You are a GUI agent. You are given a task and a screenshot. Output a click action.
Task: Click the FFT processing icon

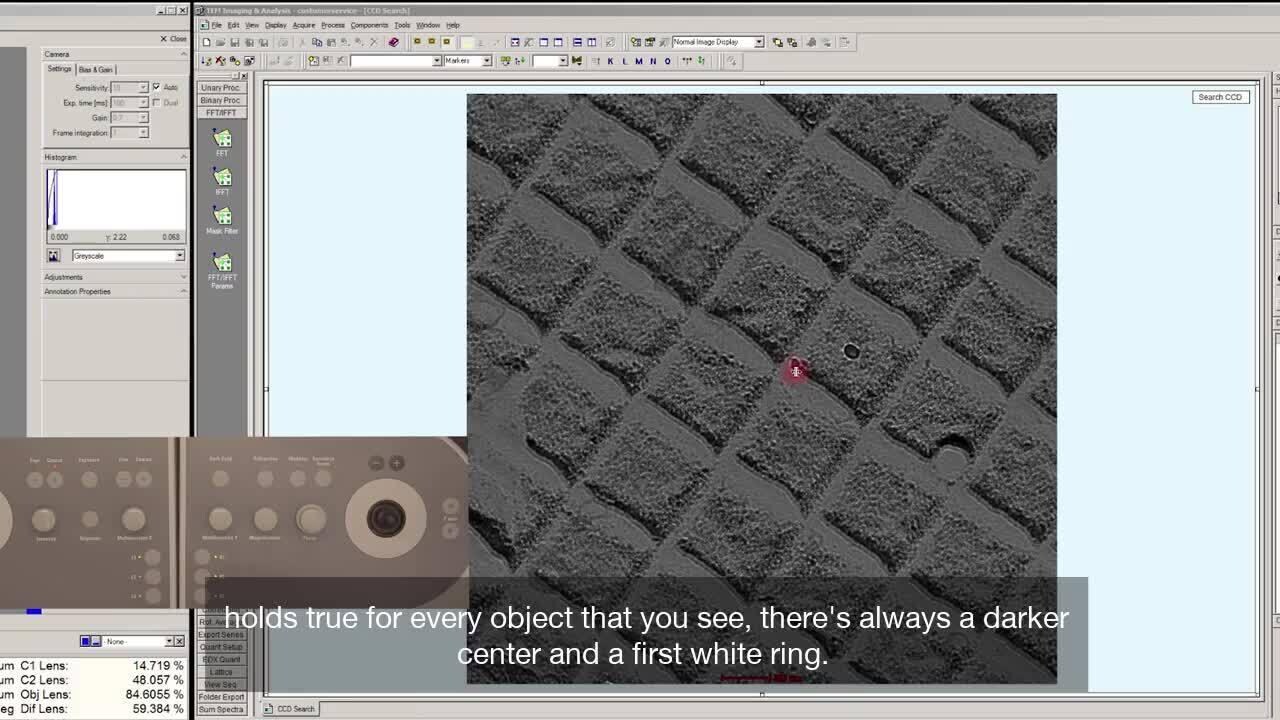222,139
